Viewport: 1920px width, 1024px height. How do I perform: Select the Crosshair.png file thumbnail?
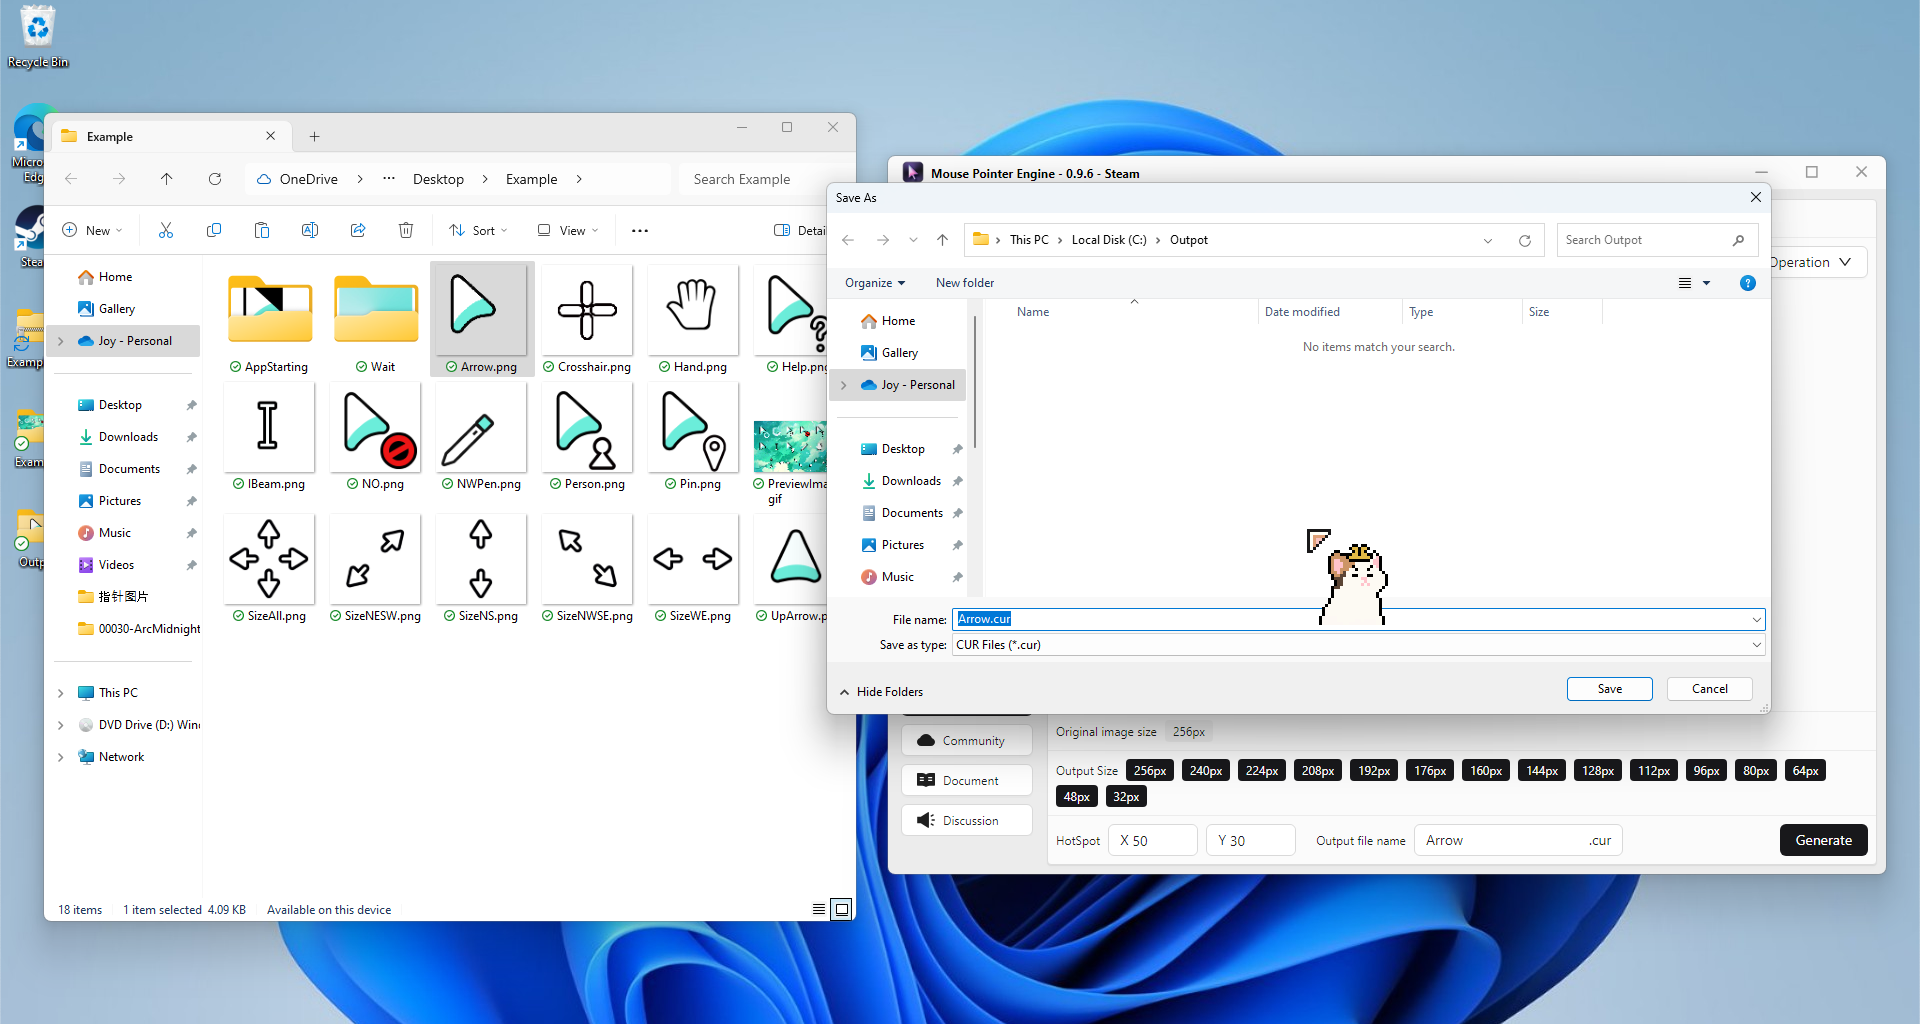pos(587,312)
